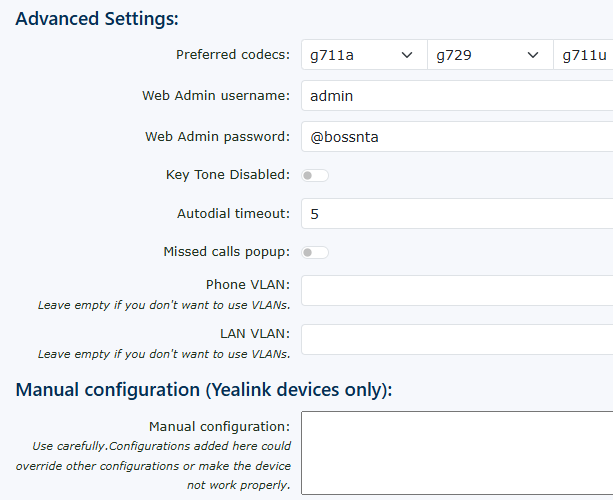Viewport: 613px width, 500px height.
Task: Click the "Preferred codecs:" label text
Action: [x=233, y=55]
